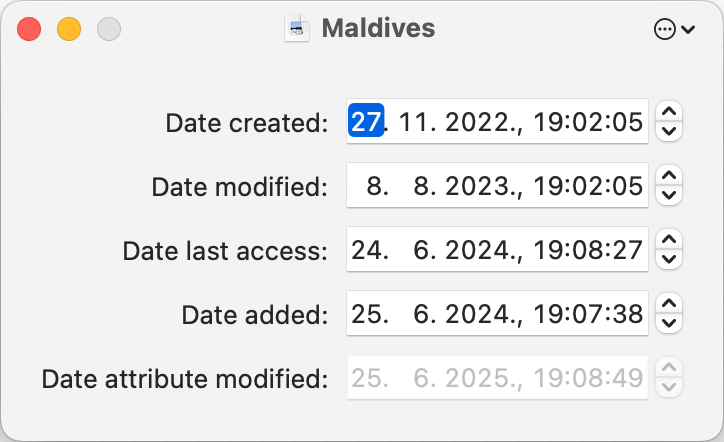Open the ellipsis more-options menu
Image resolution: width=724 pixels, height=442 pixels.
tap(674, 30)
